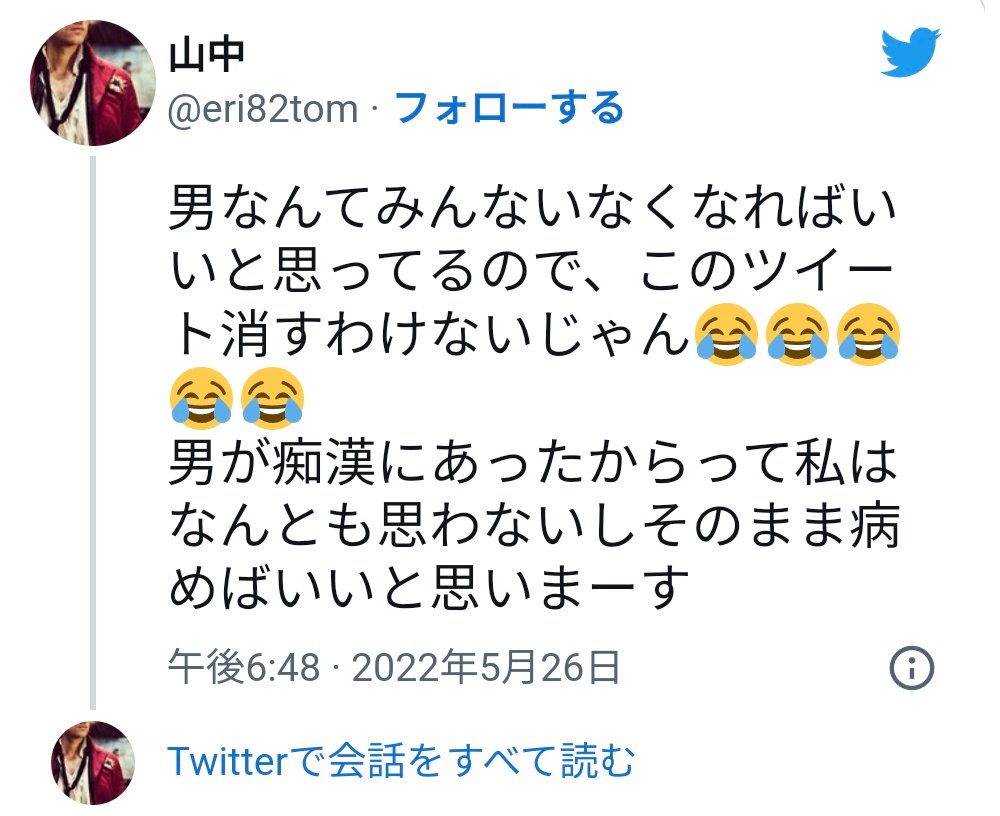
Task: Click middle laughing emoji after じゃん
Action: click(x=797, y=334)
